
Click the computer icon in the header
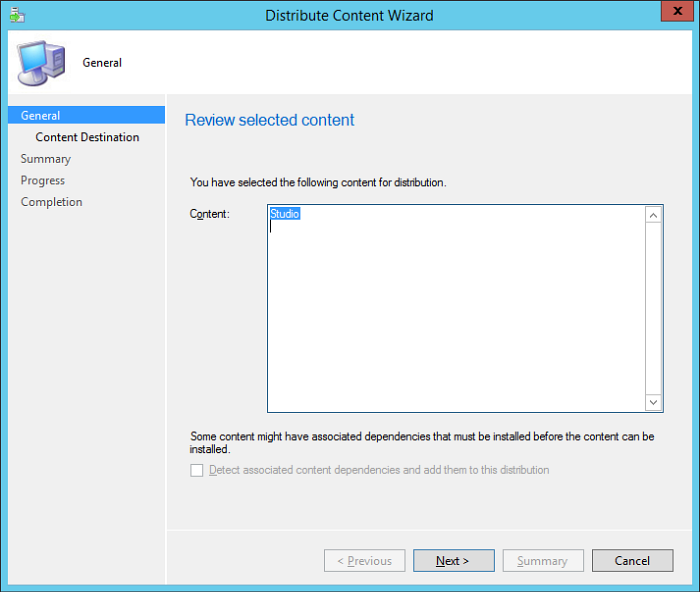coord(40,63)
